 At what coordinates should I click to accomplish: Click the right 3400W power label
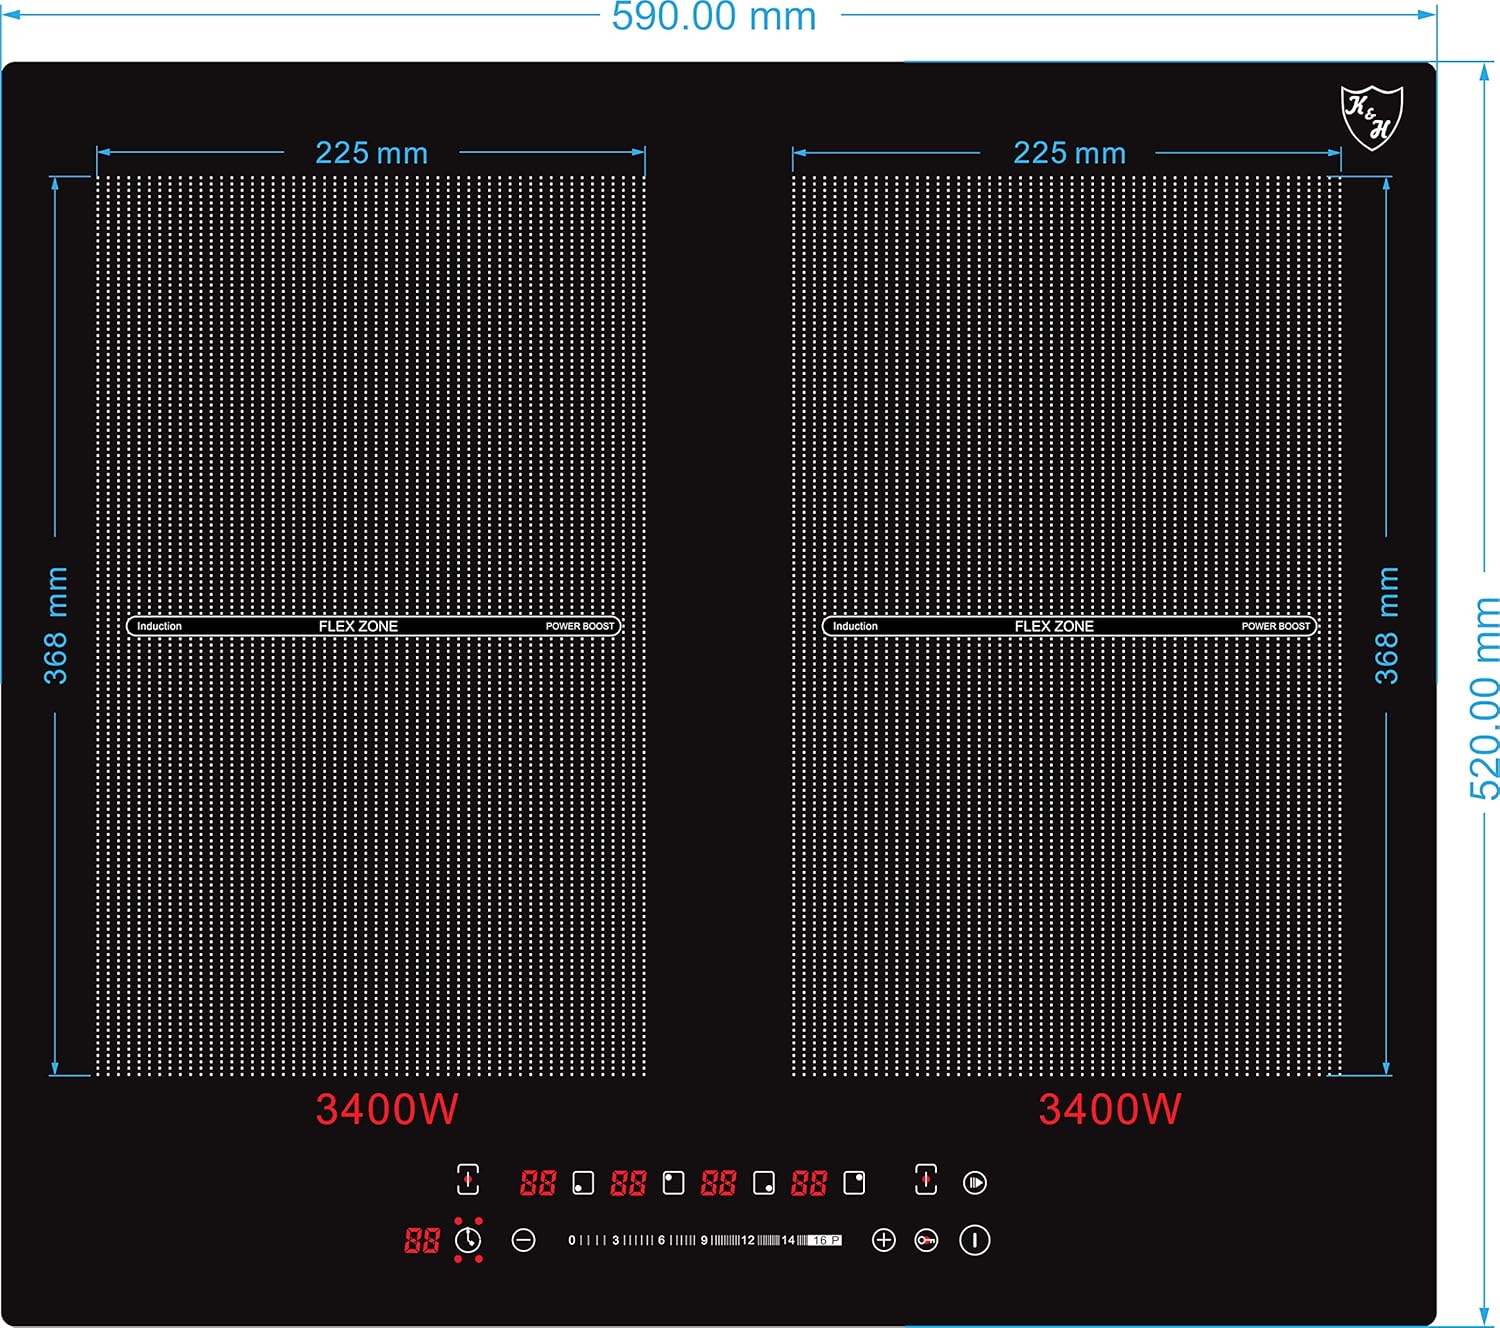pyautogui.click(x=1110, y=1109)
